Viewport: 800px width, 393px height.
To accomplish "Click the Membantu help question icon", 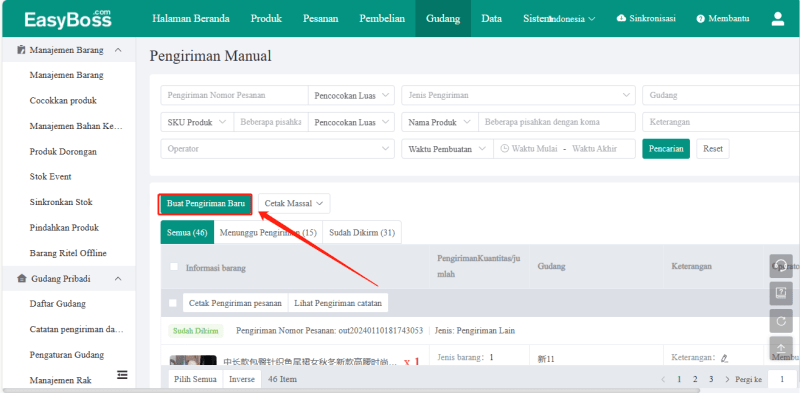I will (x=700, y=19).
